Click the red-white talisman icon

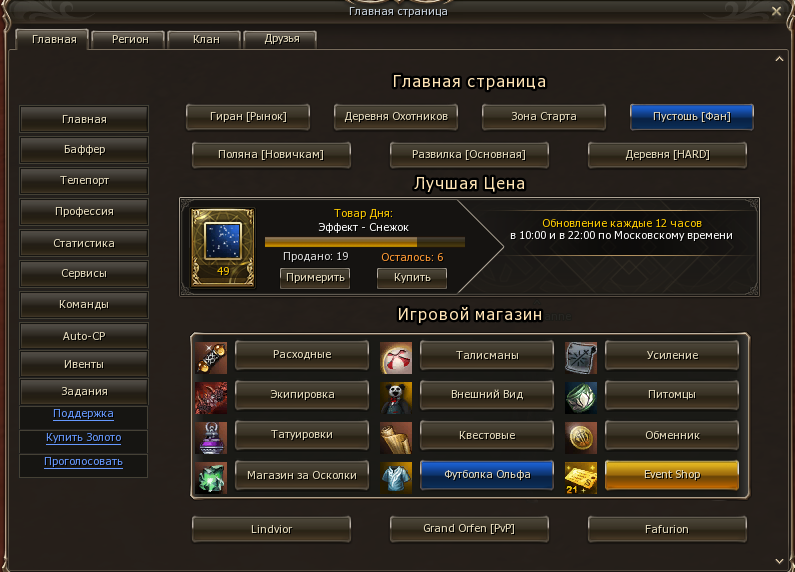395,358
